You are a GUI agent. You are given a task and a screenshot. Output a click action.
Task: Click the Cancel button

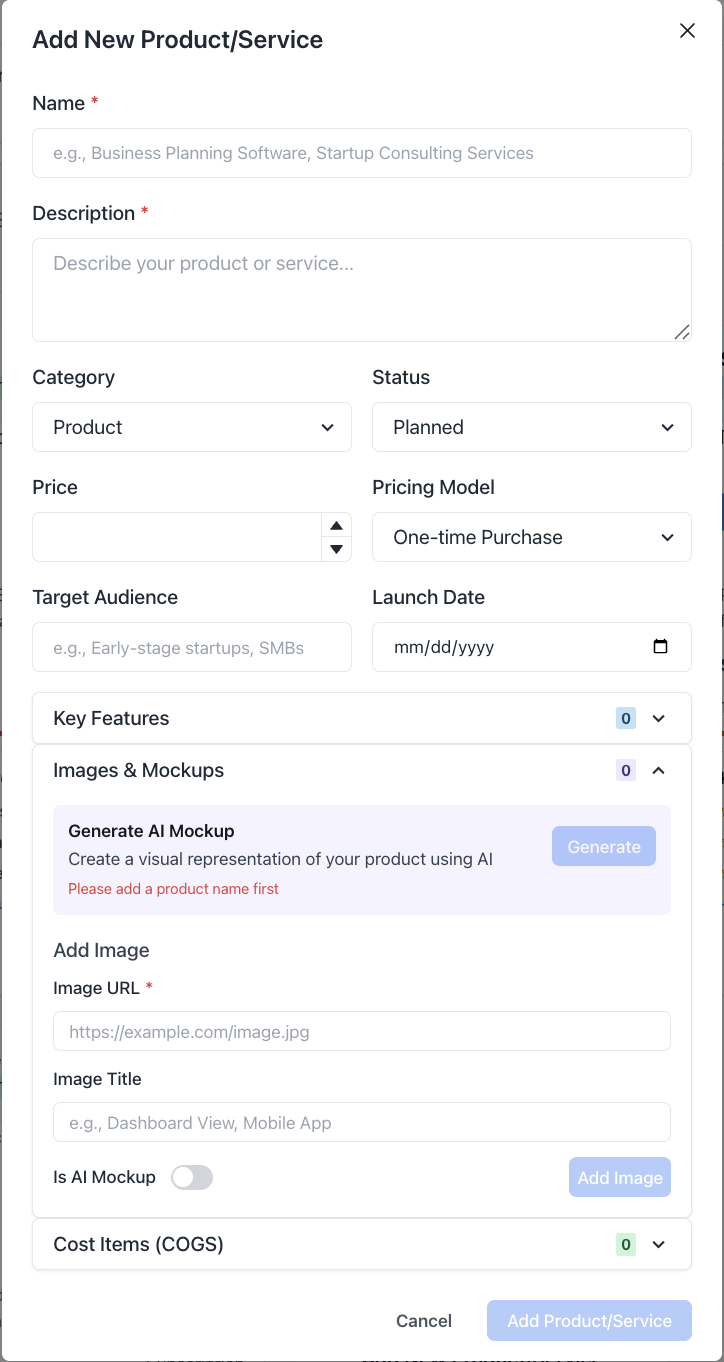(424, 1321)
